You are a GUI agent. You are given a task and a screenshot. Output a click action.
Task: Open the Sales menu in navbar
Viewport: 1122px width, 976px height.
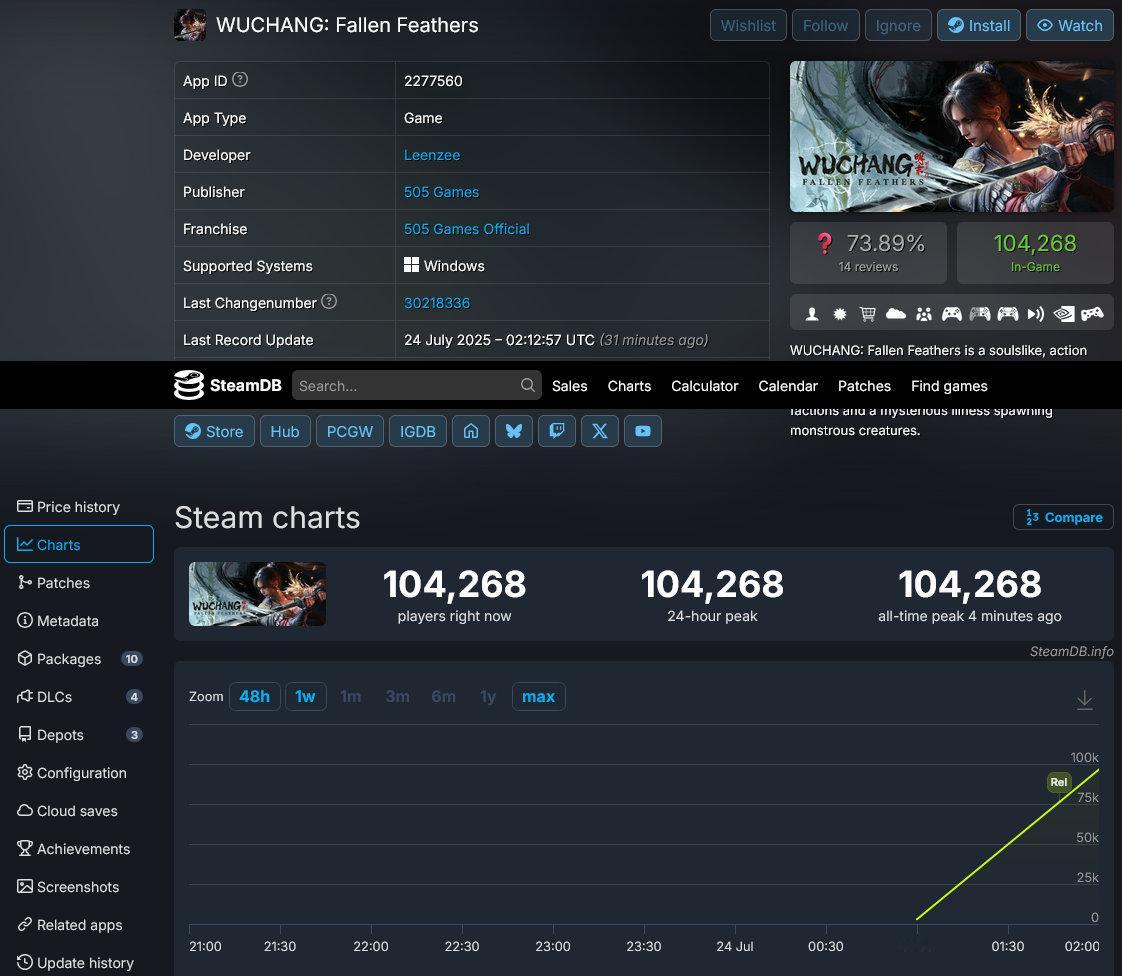[570, 386]
